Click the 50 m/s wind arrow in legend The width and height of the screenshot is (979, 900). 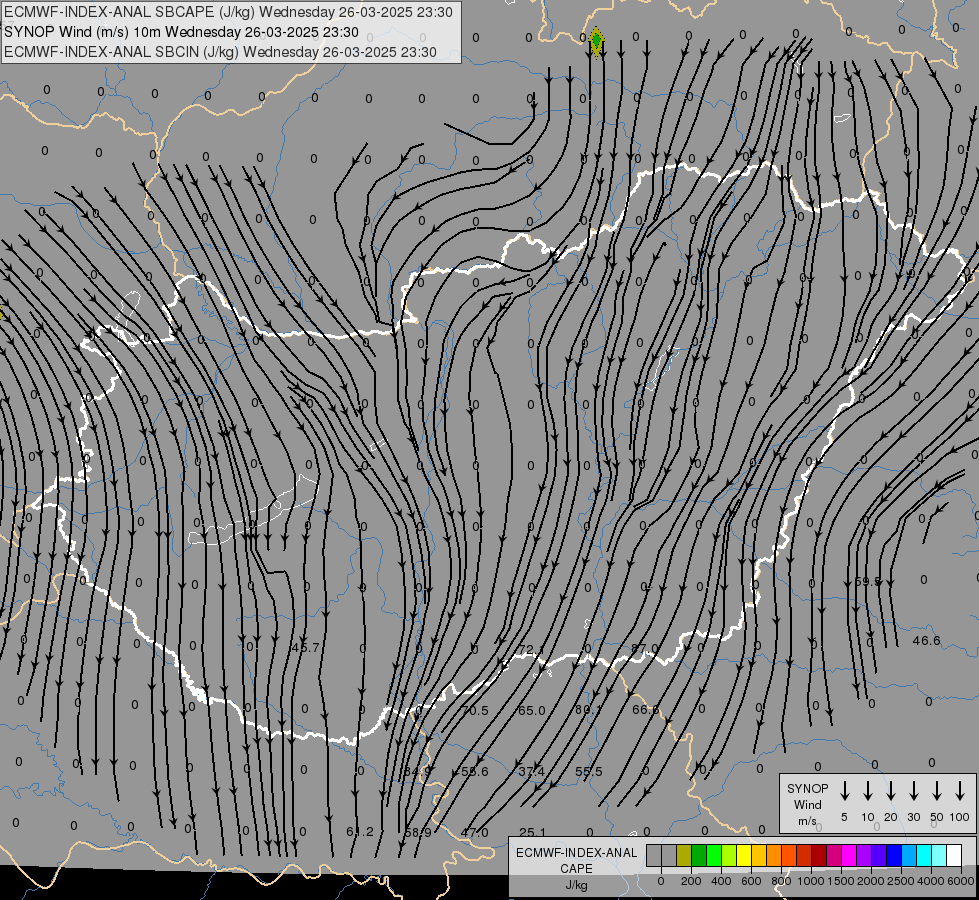(937, 791)
